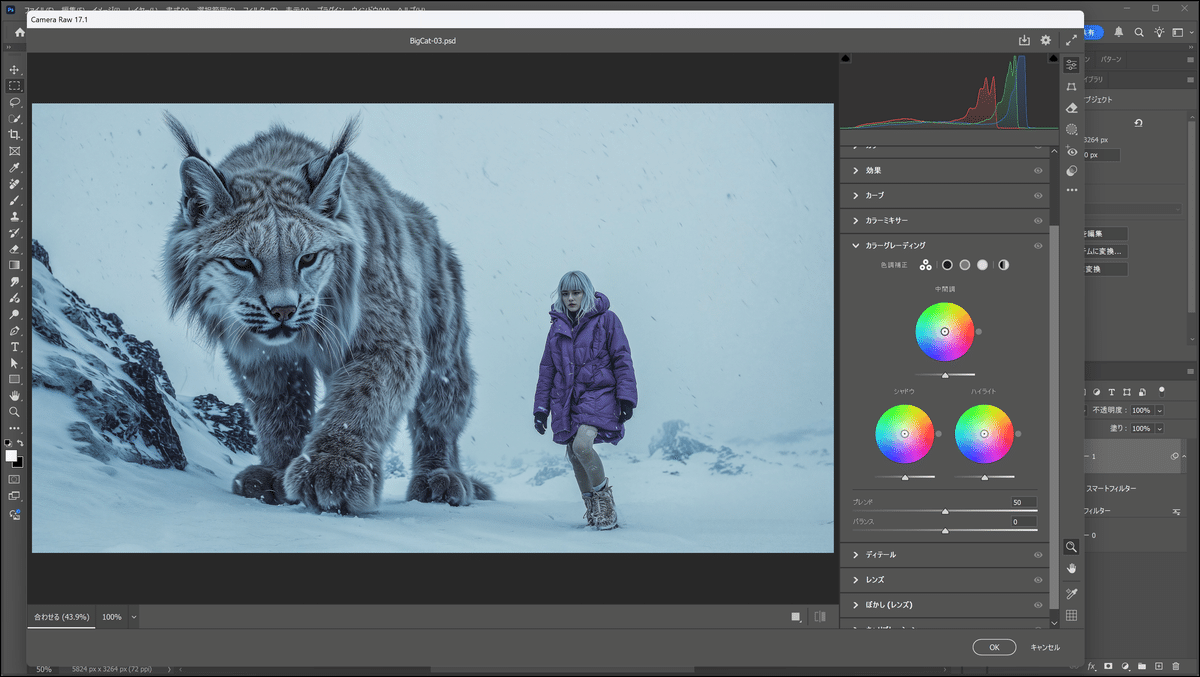Toggle Camera Raw full screen mode icon
Image resolution: width=1200 pixels, height=677 pixels.
pyautogui.click(x=1071, y=41)
